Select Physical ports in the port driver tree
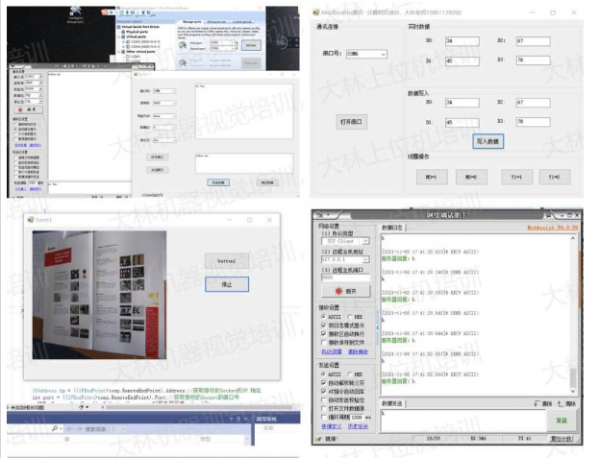This screenshot has height=458, width=600. 138,32
